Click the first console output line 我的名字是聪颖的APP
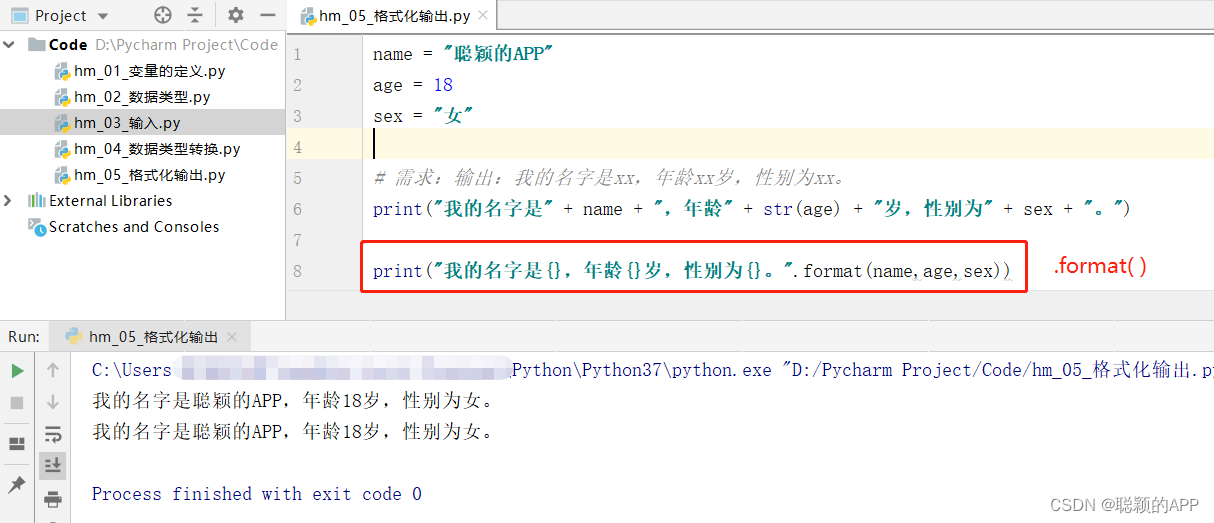Screen dimensions: 1214x523 [293, 401]
